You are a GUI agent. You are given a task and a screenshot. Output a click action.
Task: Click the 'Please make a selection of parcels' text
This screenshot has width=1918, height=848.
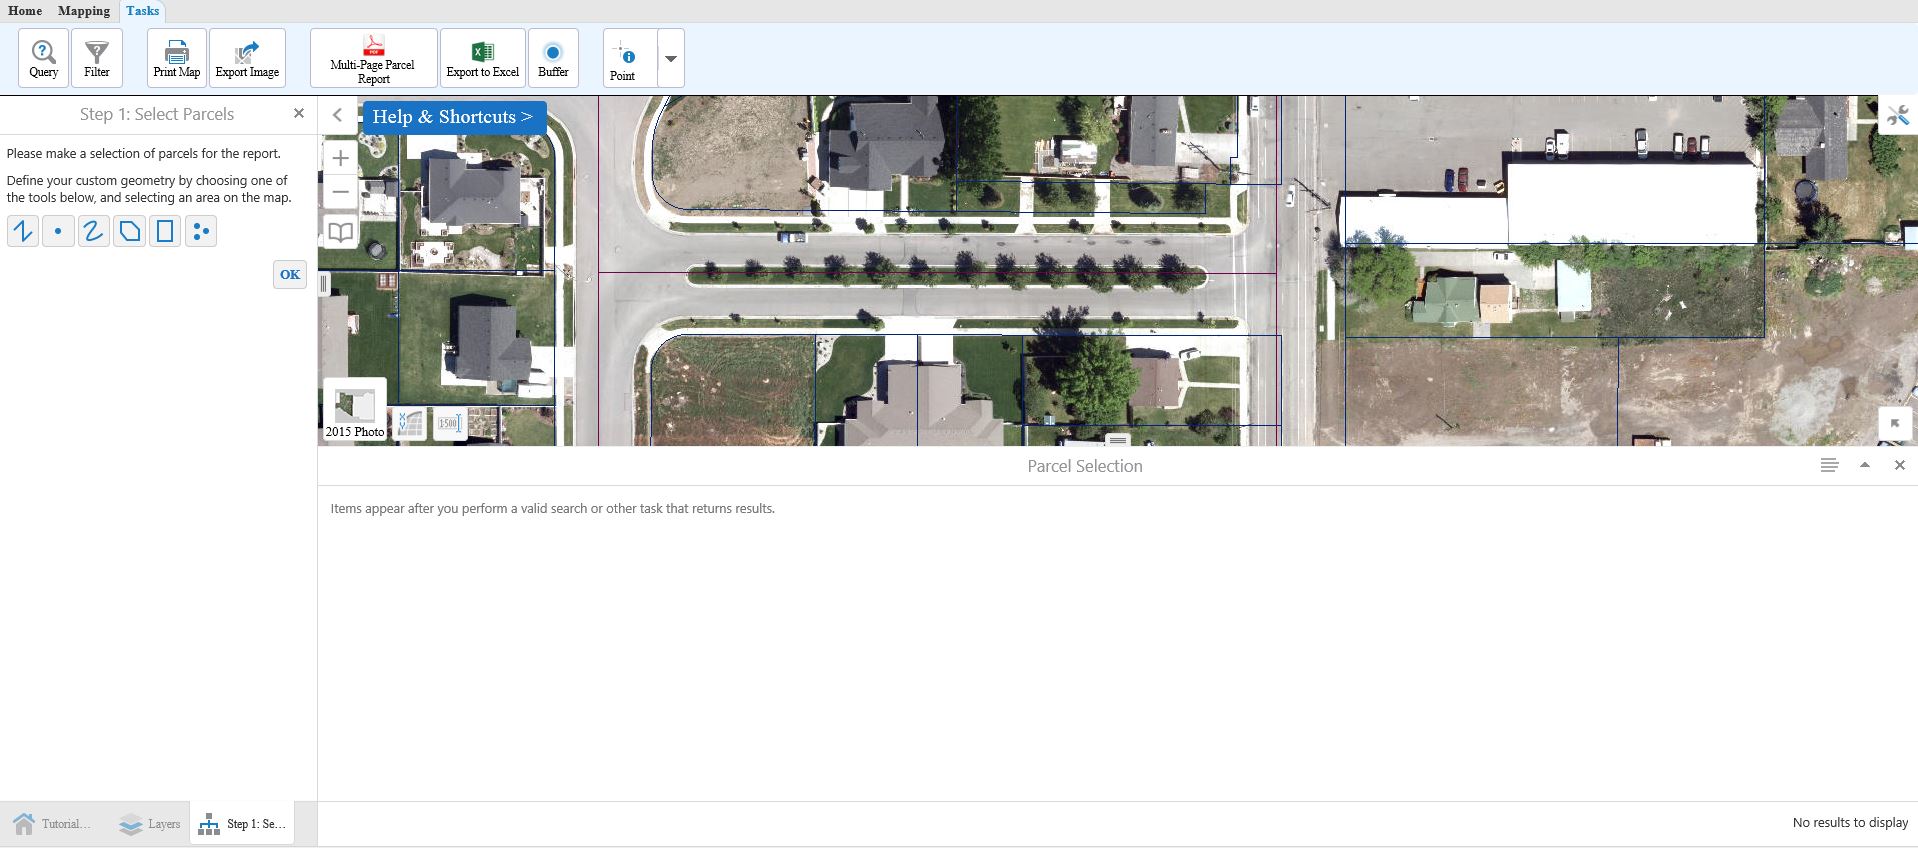pyautogui.click(x=144, y=153)
